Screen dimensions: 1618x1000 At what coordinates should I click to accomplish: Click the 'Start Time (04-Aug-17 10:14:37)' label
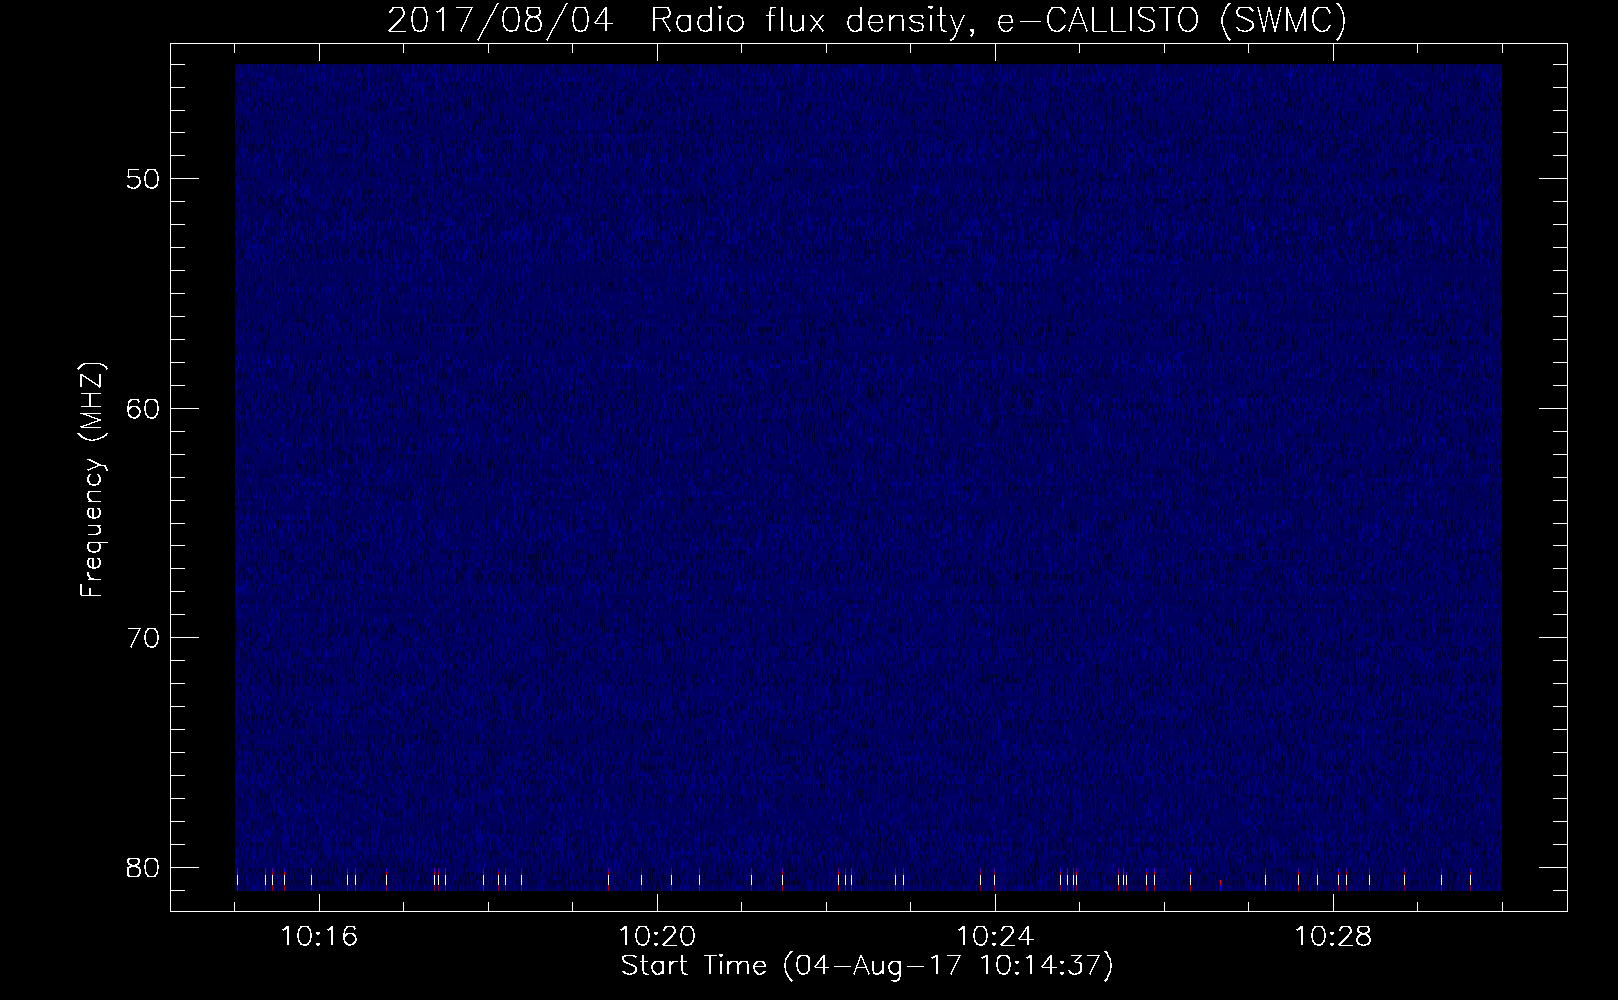click(867, 966)
